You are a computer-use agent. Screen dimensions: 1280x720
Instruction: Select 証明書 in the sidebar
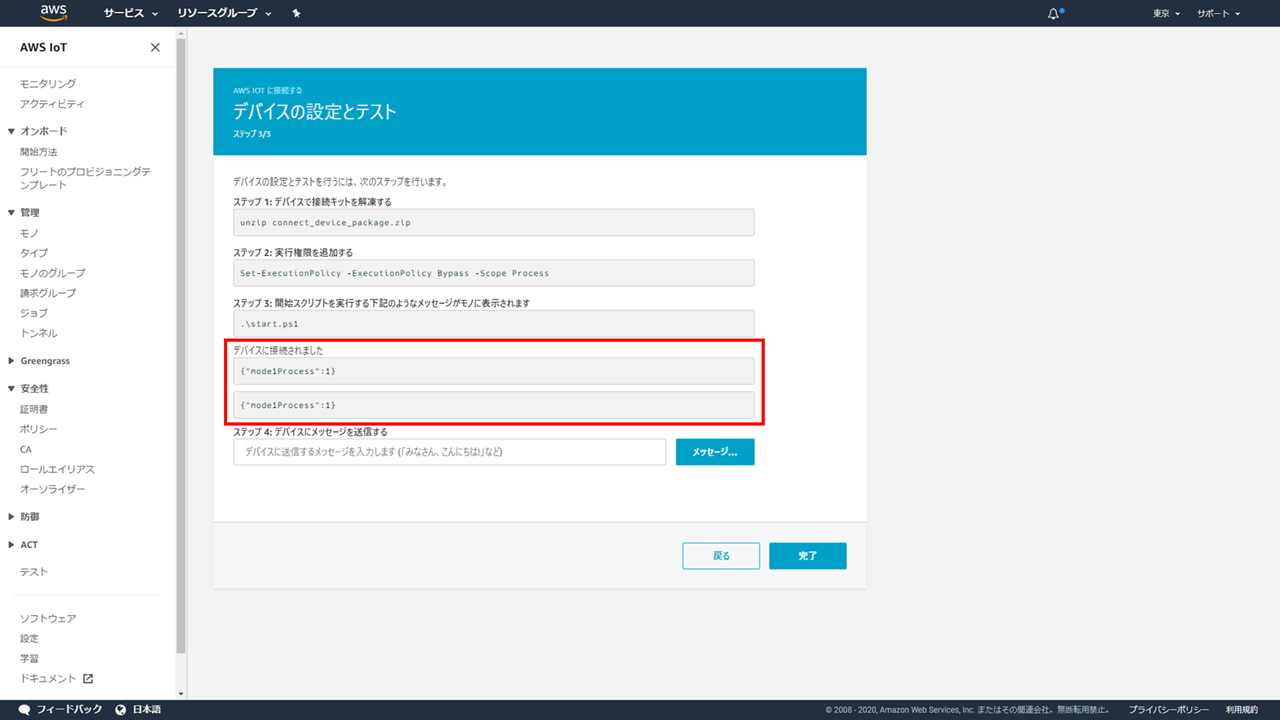[34, 409]
